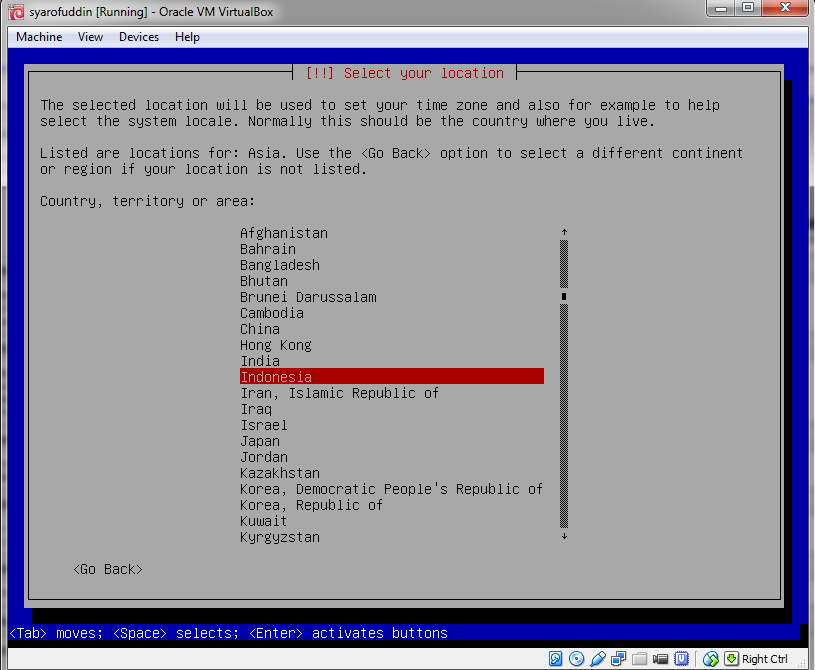The image size is (815, 670).
Task: Click the mouse integration status icon
Action: [x=711, y=659]
